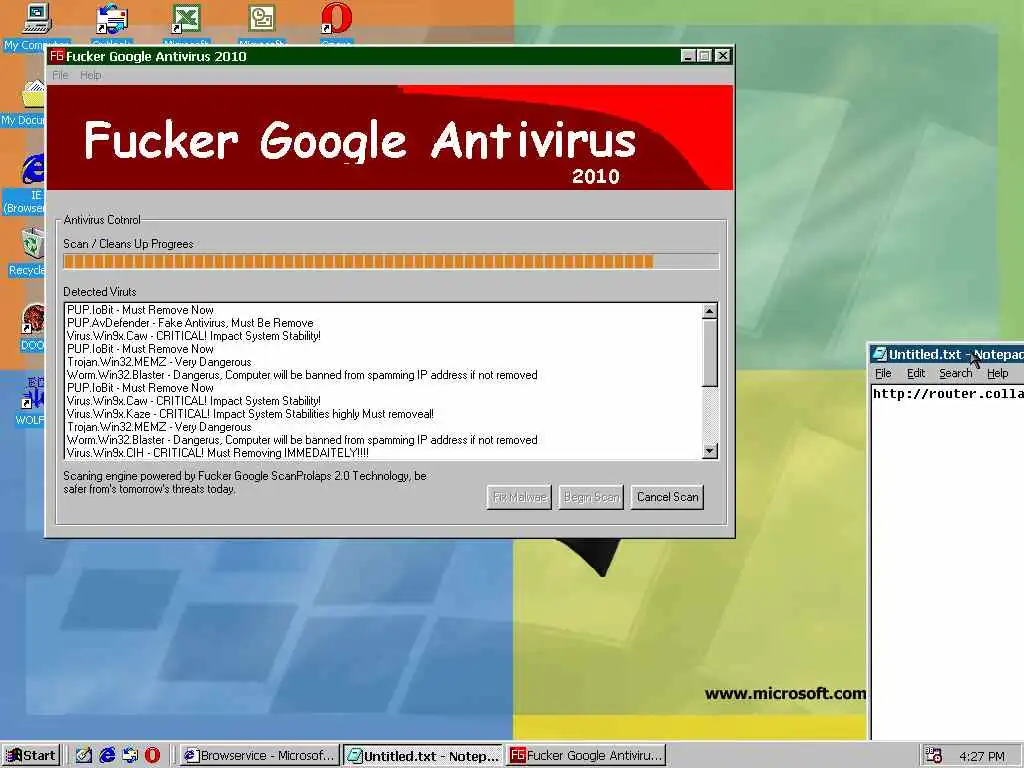Click the Fix Malware button
Screen dimensions: 1024x768
(x=519, y=497)
